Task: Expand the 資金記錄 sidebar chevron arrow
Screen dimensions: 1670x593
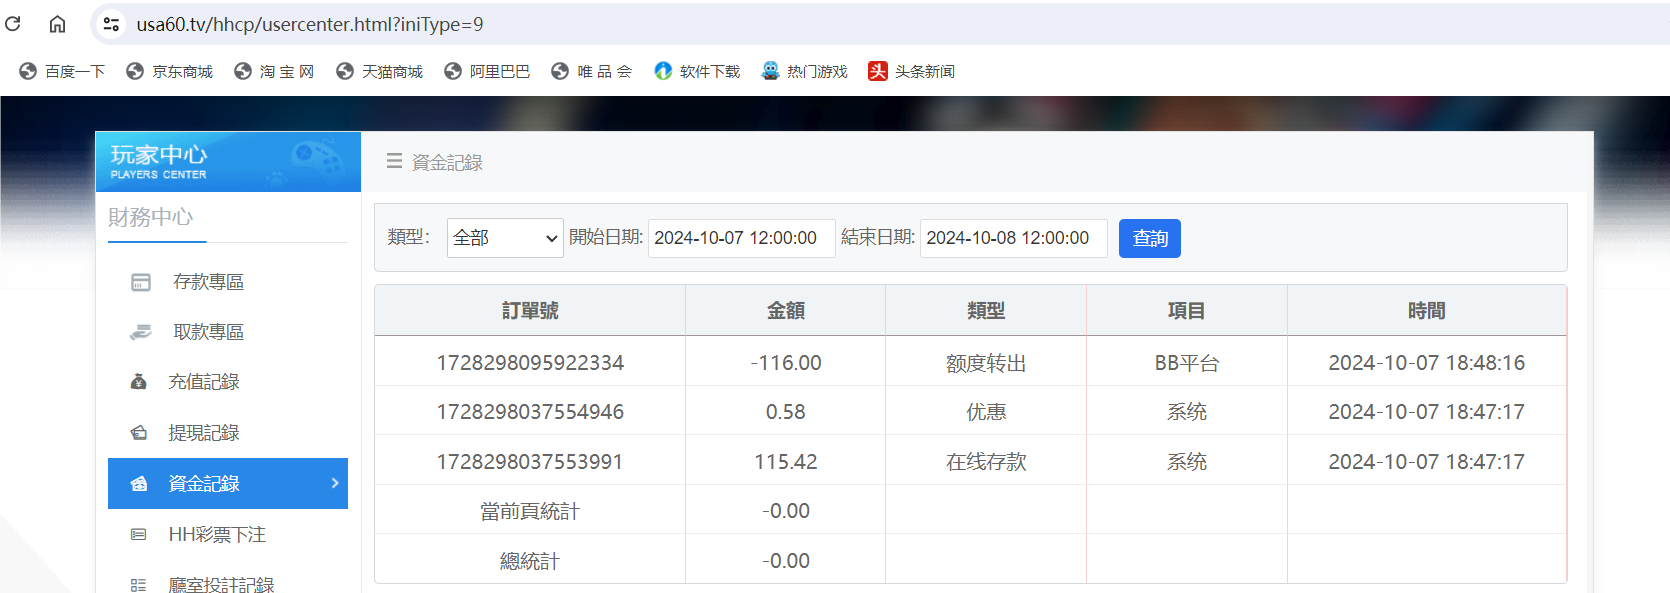Action: click(335, 483)
